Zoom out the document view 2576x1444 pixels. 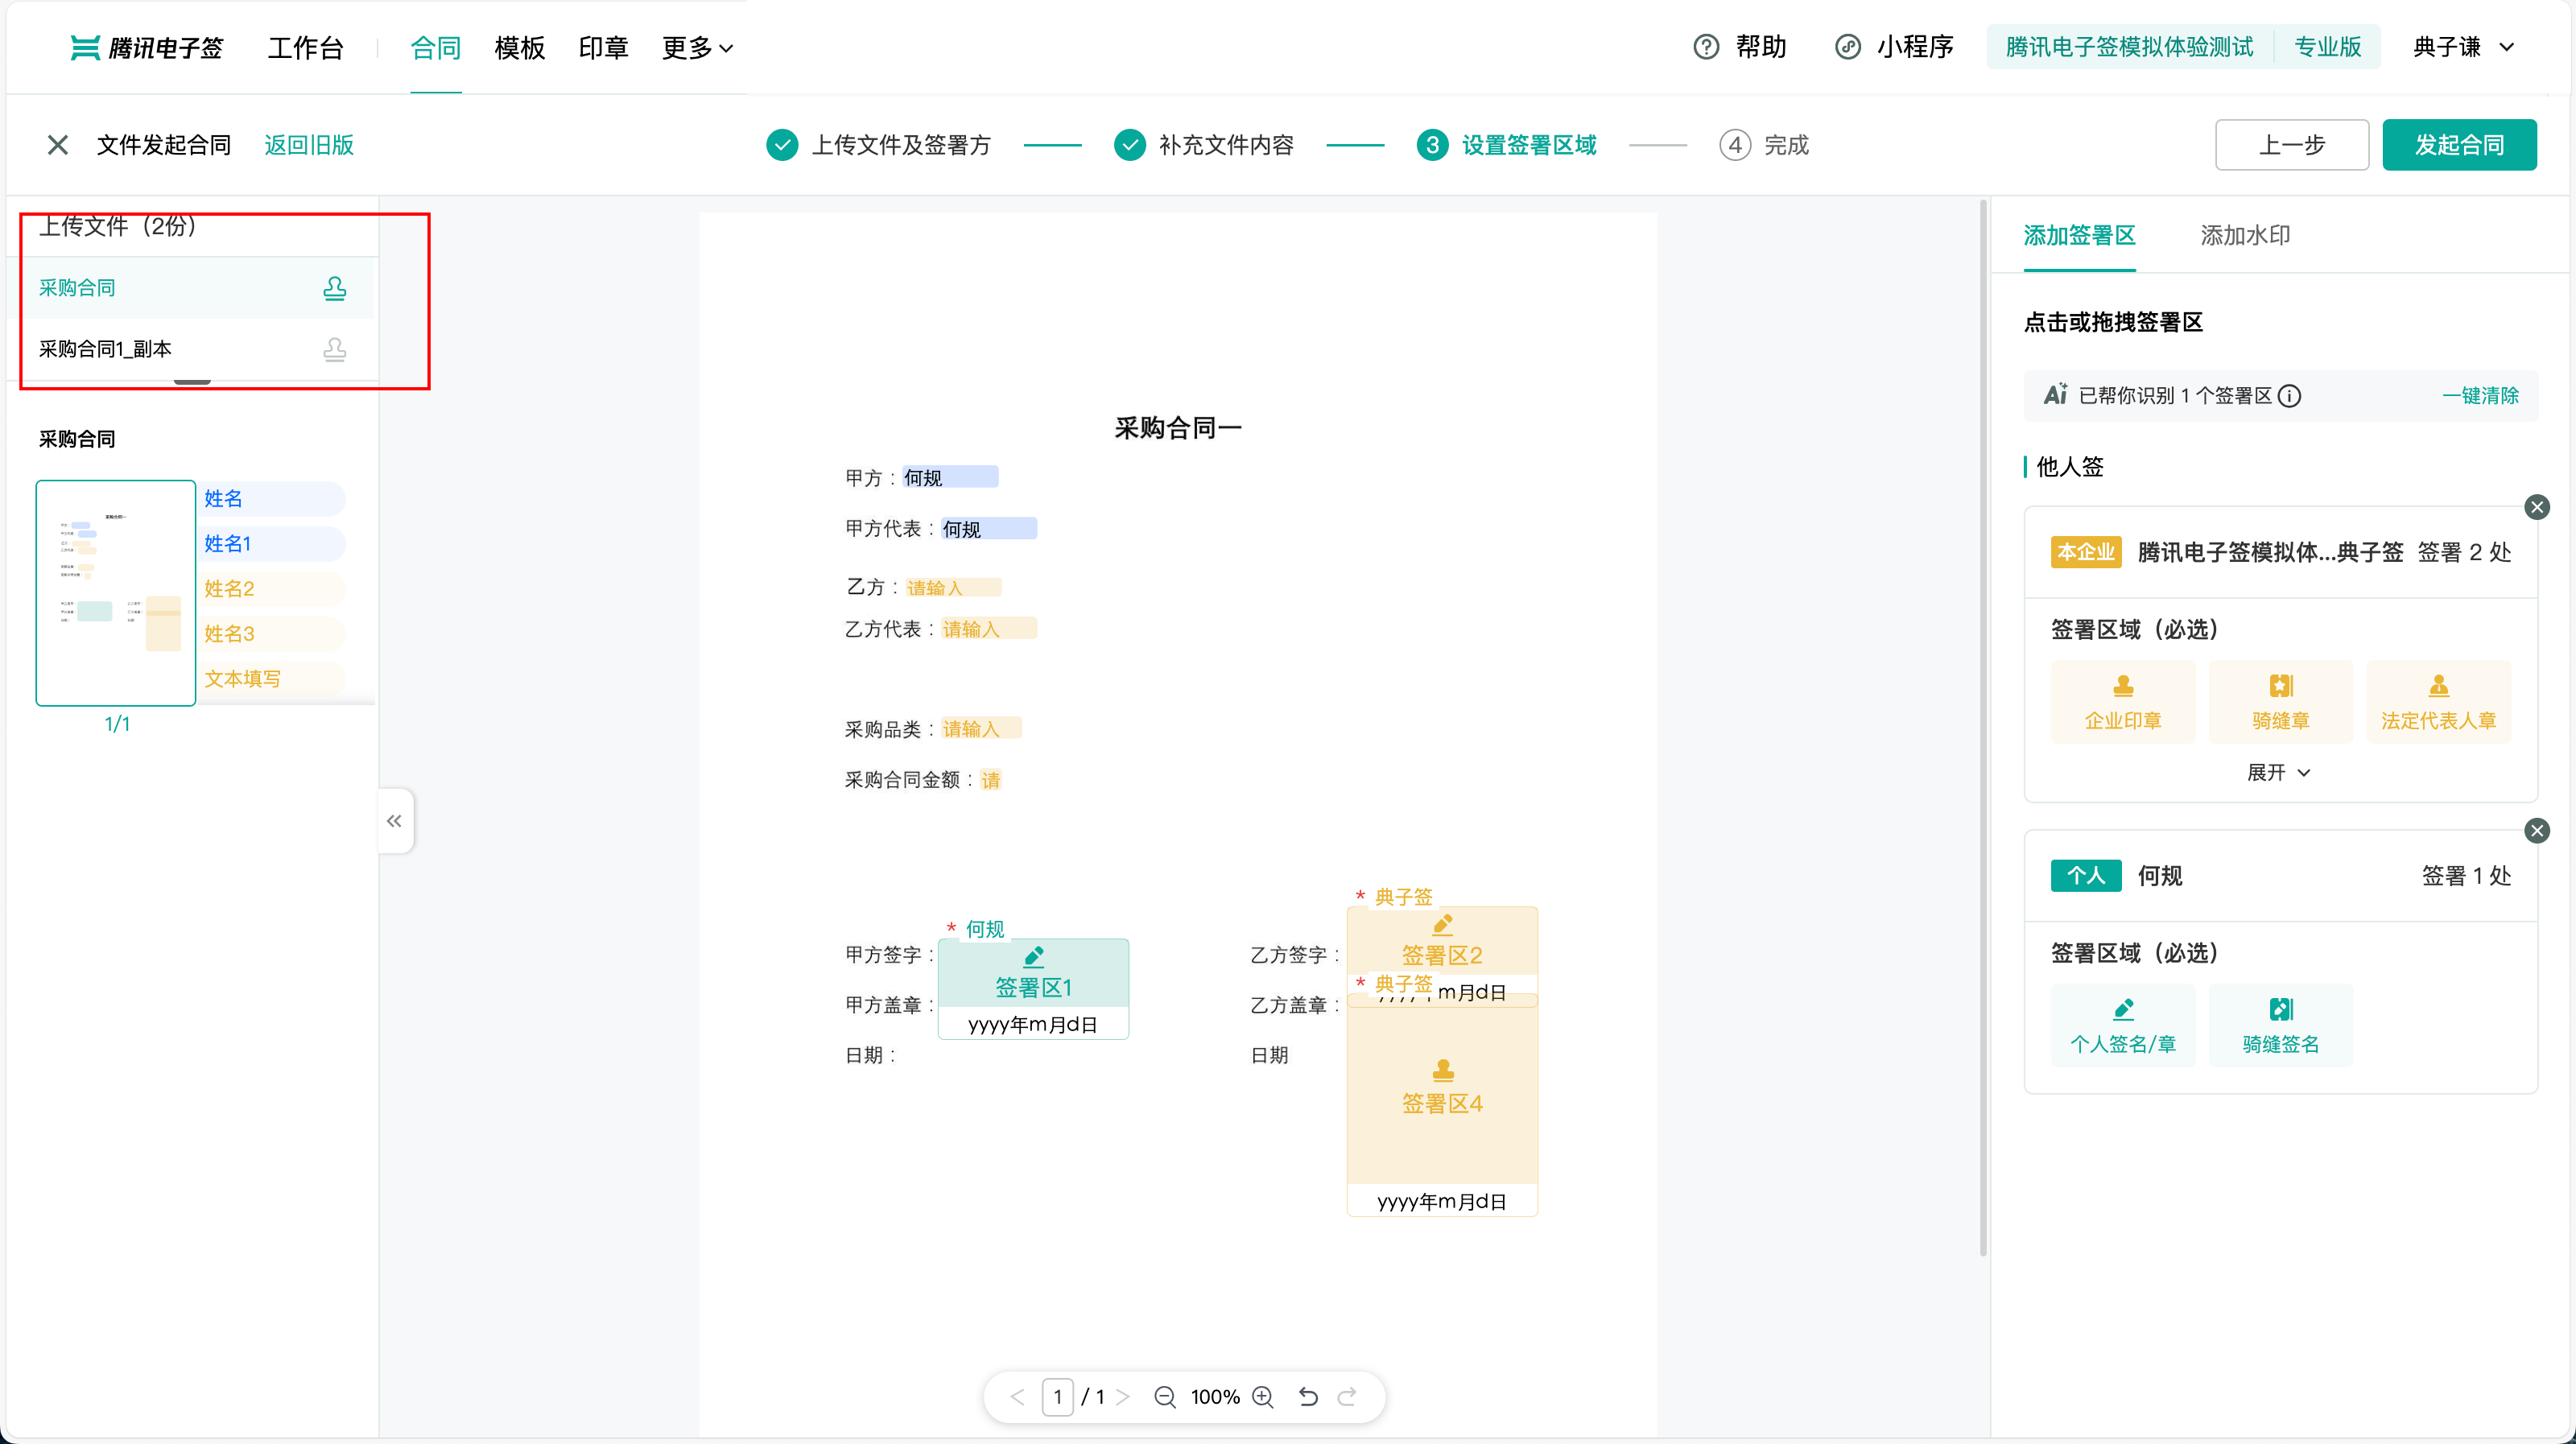1165,1397
